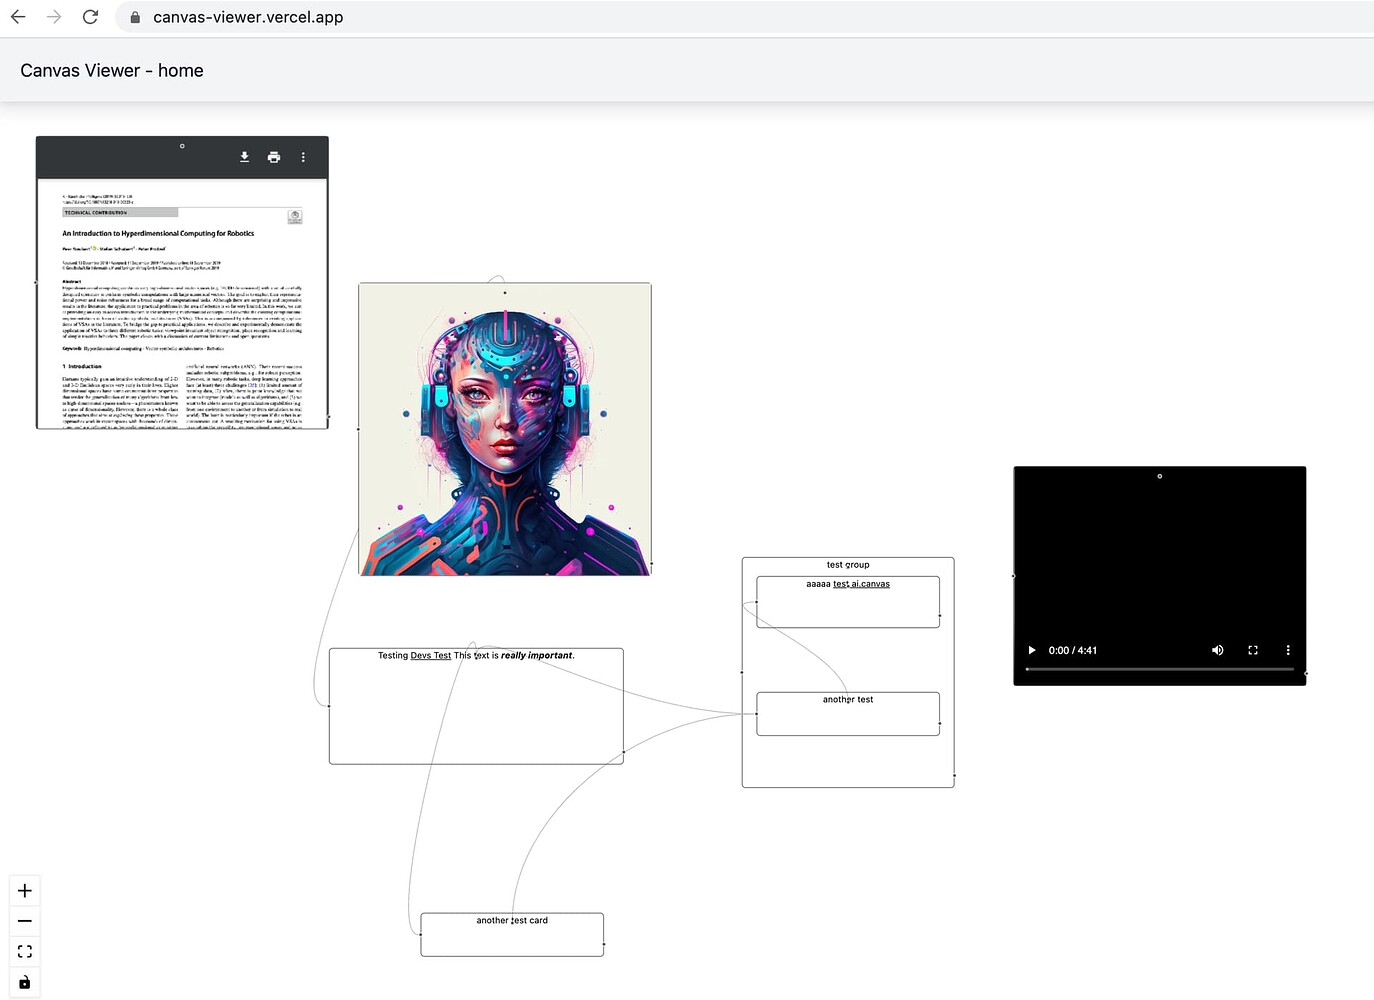Viewport: 1374px width, 1000px height.
Task: Reload the page in the browser
Action: (x=90, y=16)
